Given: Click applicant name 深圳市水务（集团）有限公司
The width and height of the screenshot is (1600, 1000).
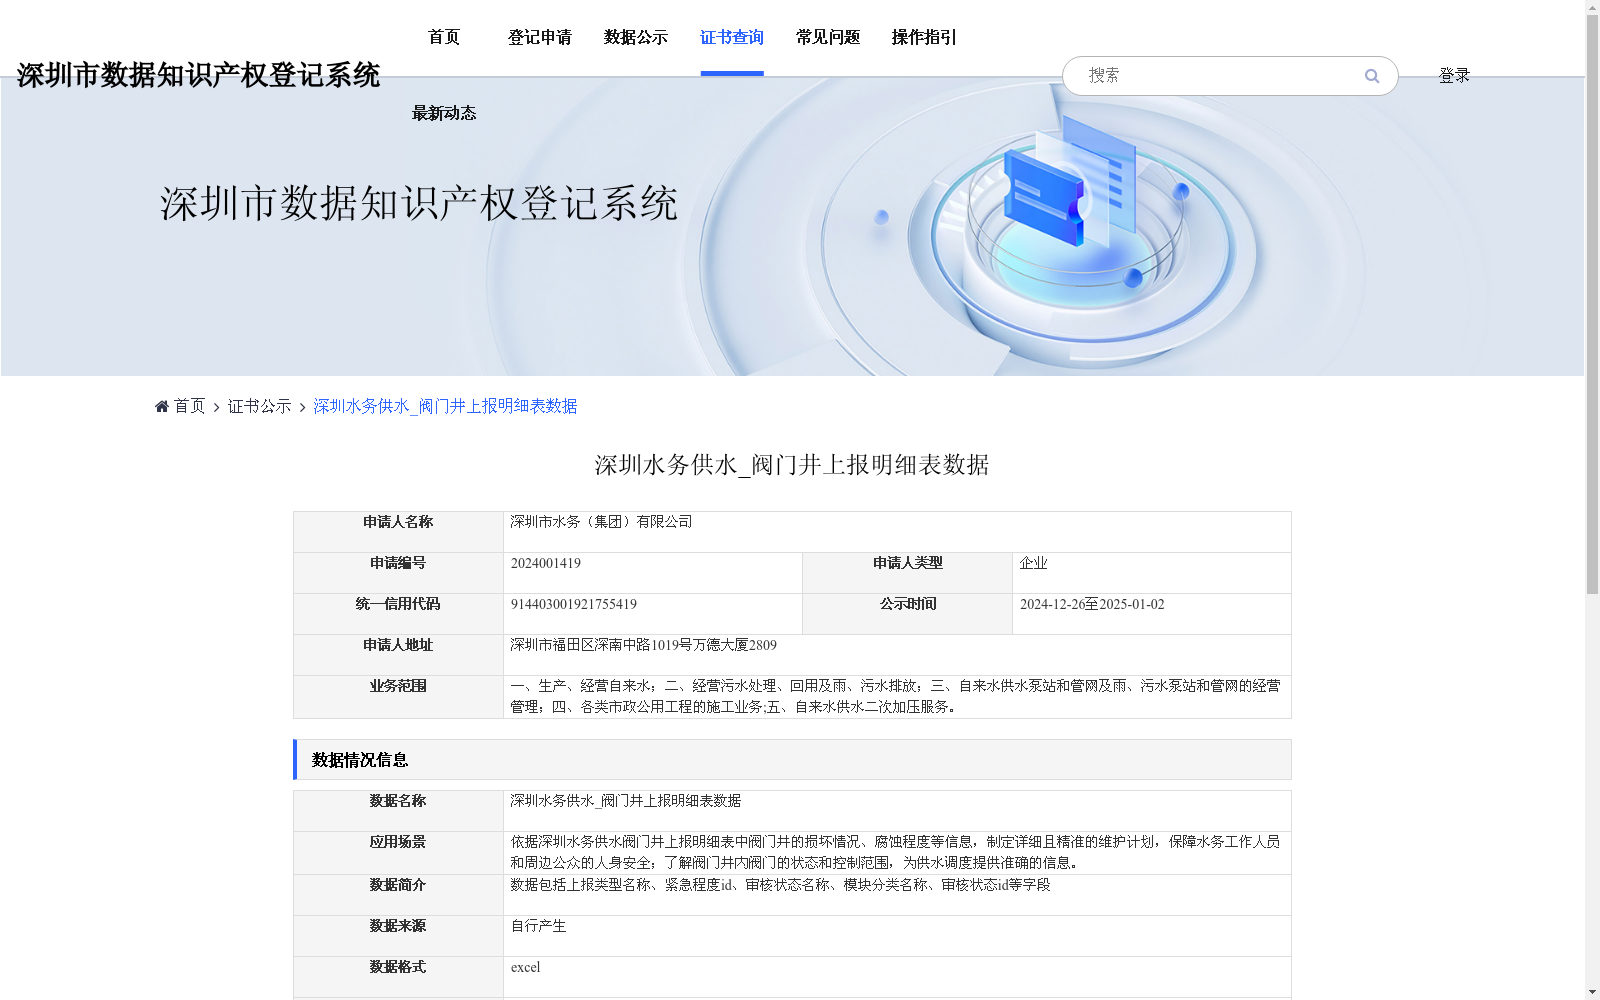Looking at the screenshot, I should pos(601,522).
